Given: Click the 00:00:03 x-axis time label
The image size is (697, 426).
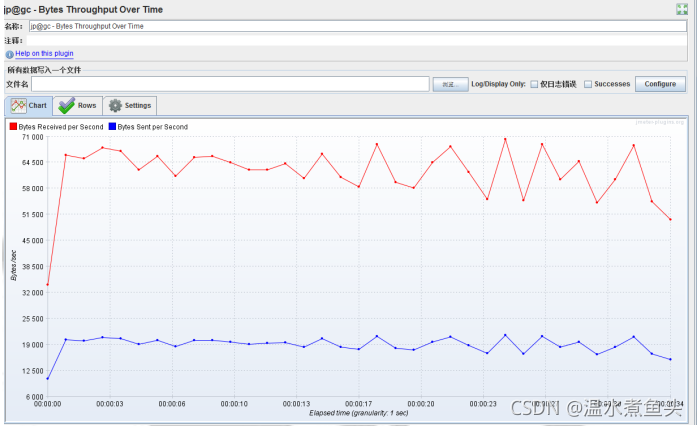Looking at the screenshot, I should pyautogui.click(x=109, y=404).
